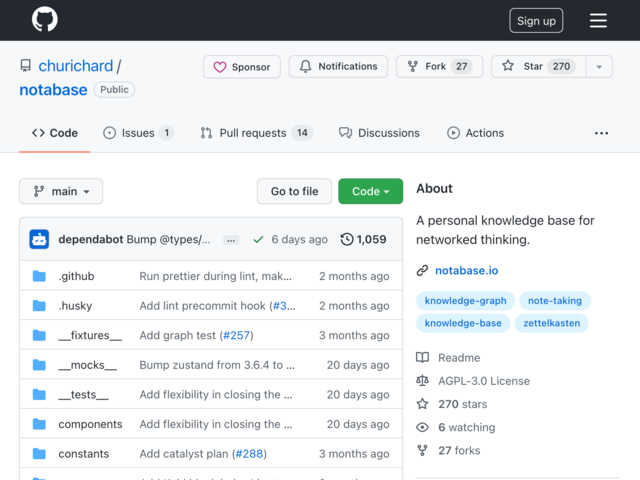This screenshot has width=640, height=480.
Task: Open the Readme link
Action: pyautogui.click(x=459, y=358)
